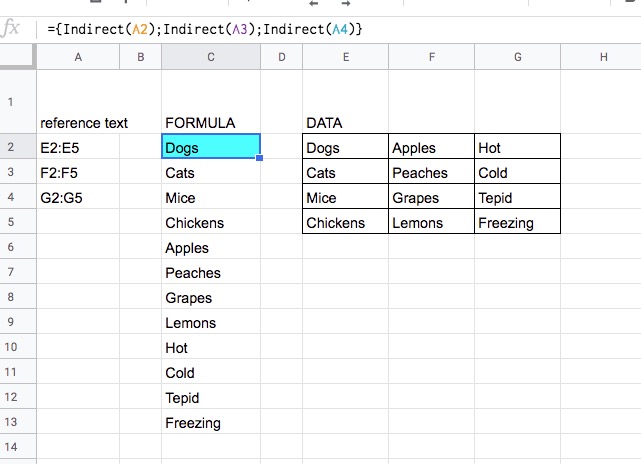The height and width of the screenshot is (464, 641).
Task: Select the Tepid cell in column C
Action: (x=211, y=397)
